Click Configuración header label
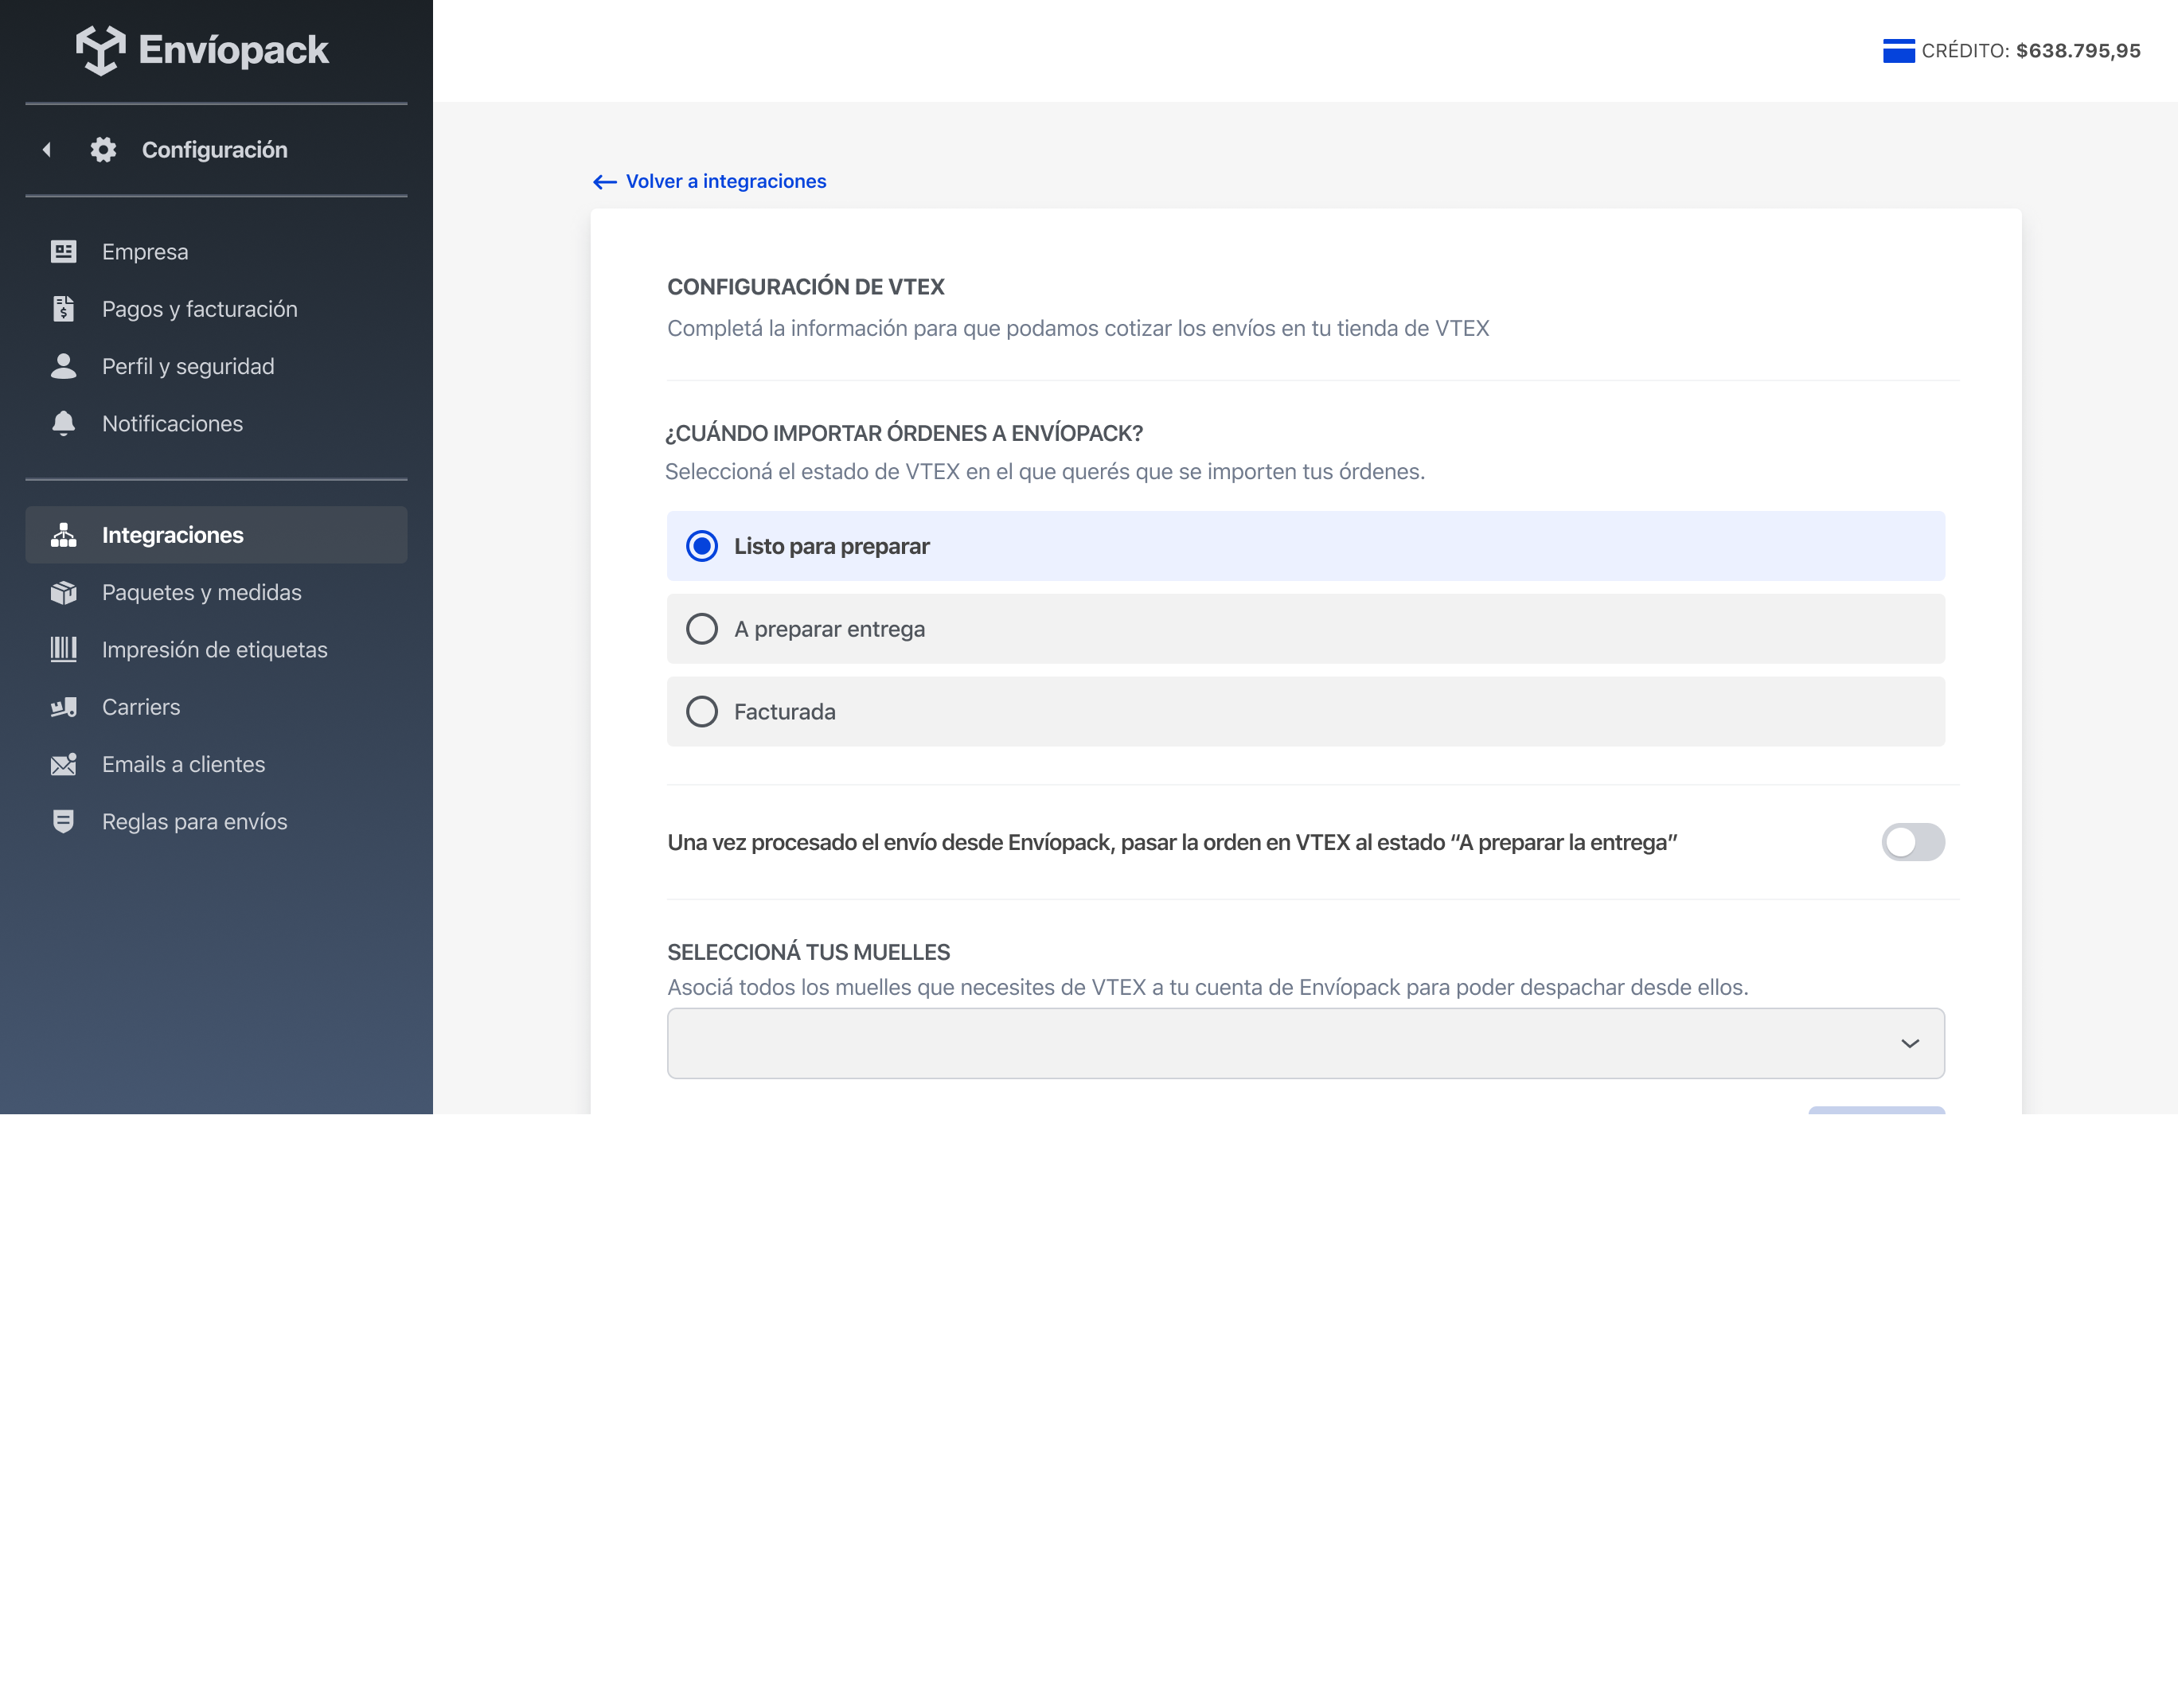Image resolution: width=2178 pixels, height=1708 pixels. 215,150
